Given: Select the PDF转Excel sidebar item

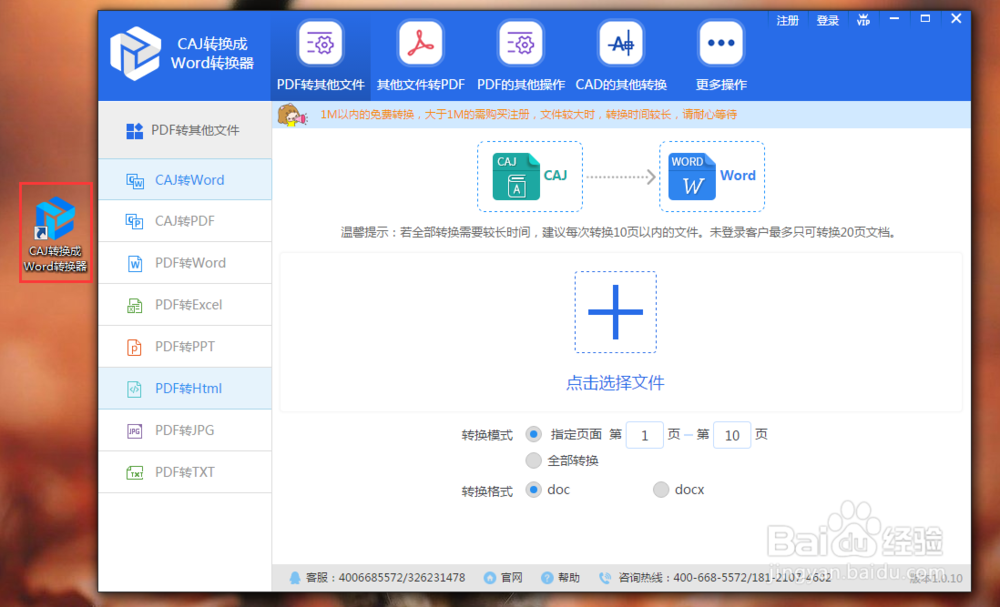Looking at the screenshot, I should click(x=185, y=305).
